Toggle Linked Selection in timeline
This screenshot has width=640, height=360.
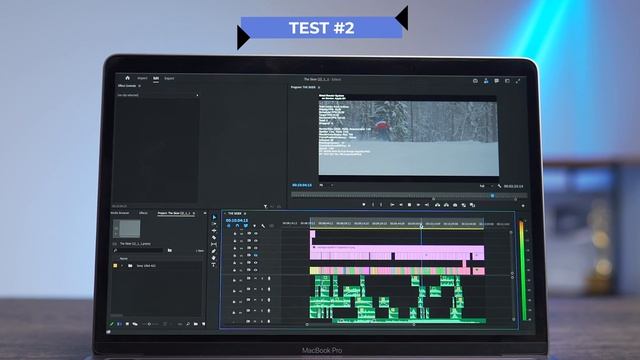tap(246, 226)
